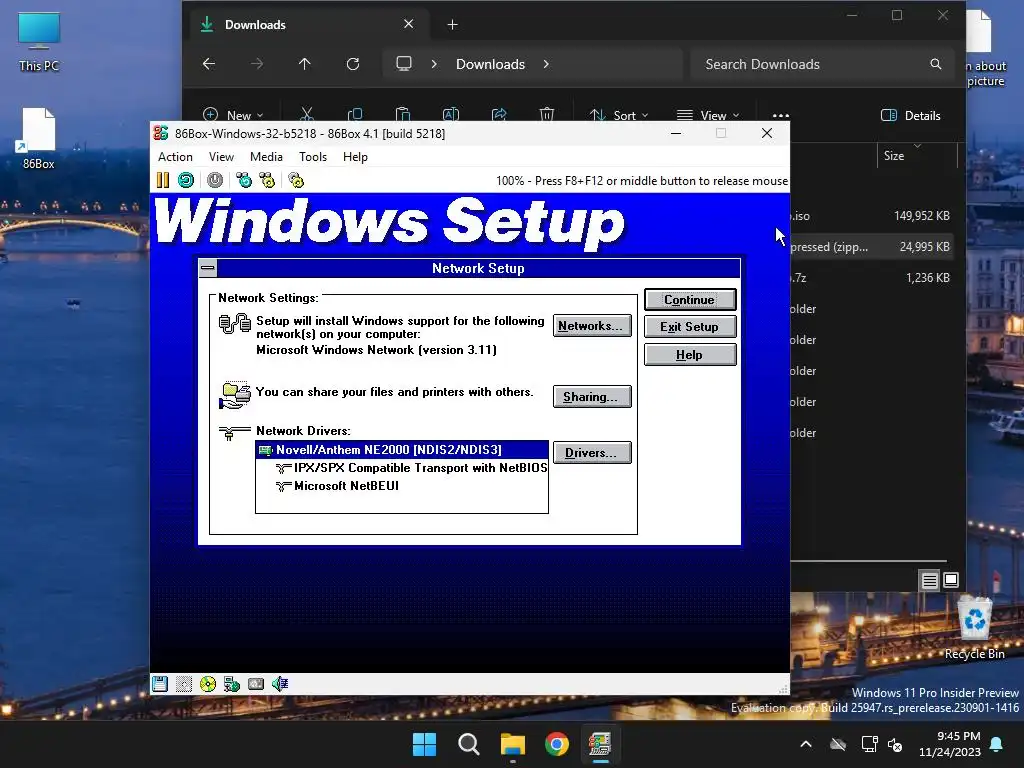Click the ACPI power button icon

215,180
